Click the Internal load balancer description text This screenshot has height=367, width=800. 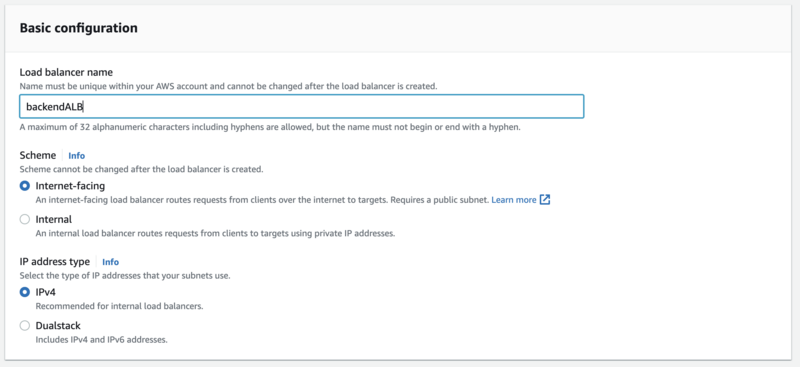tap(215, 233)
